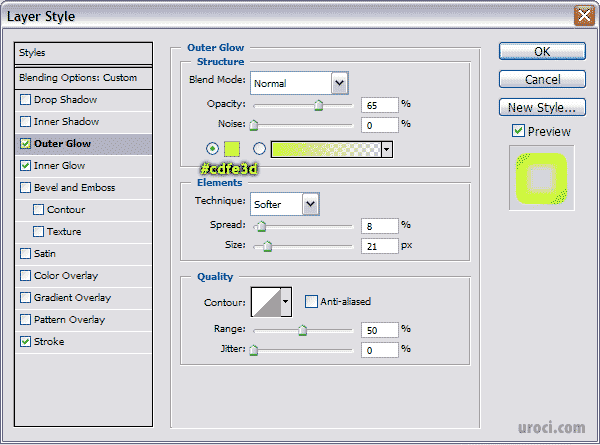The image size is (600, 445).
Task: Click the Opacity slider handle
Action: 318,105
